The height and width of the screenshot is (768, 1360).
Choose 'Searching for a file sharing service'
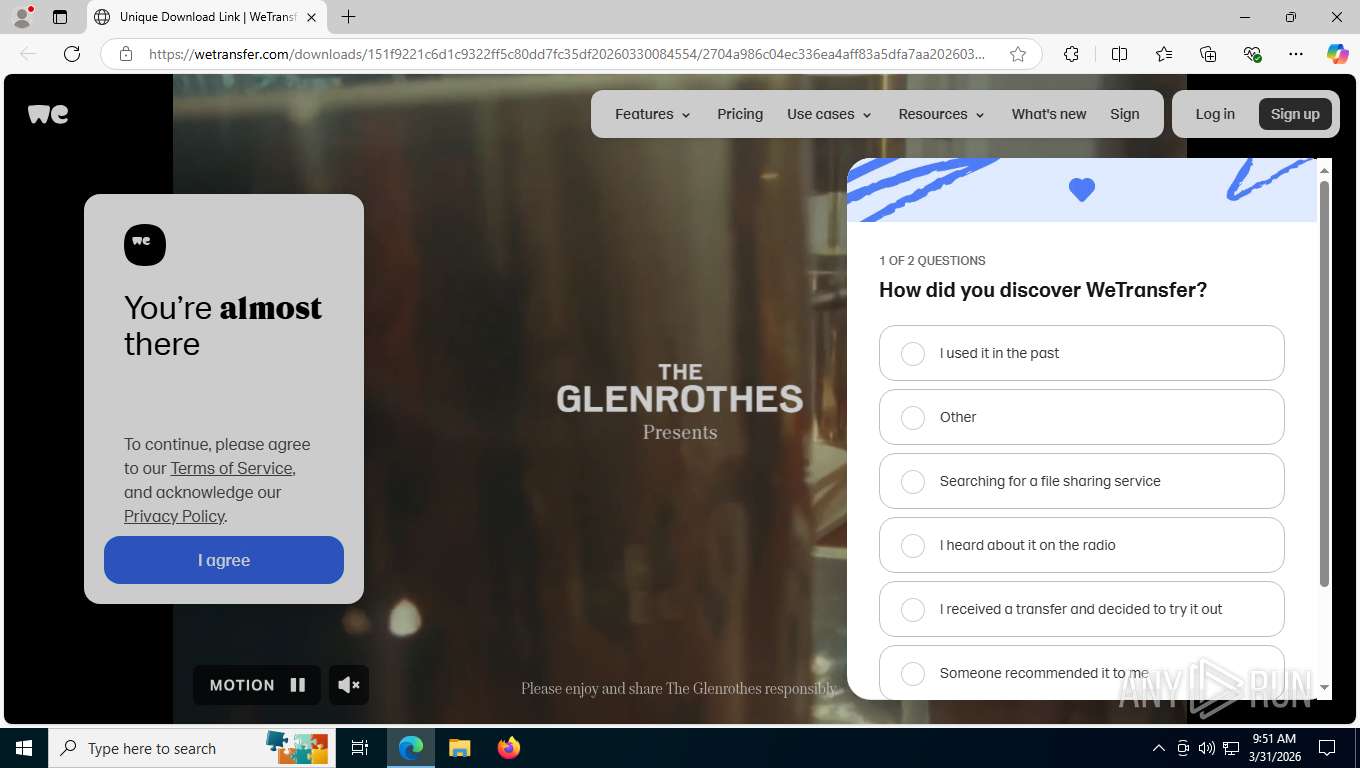1081,481
